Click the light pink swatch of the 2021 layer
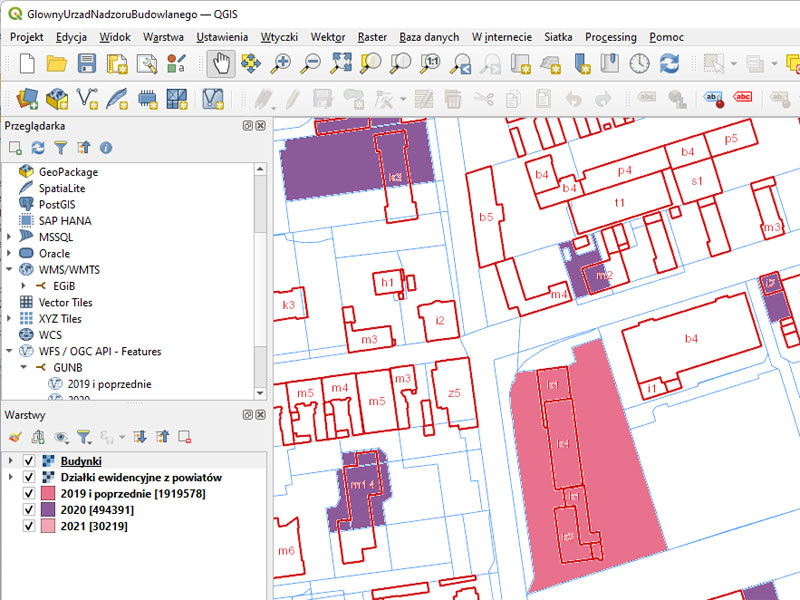 tap(48, 526)
